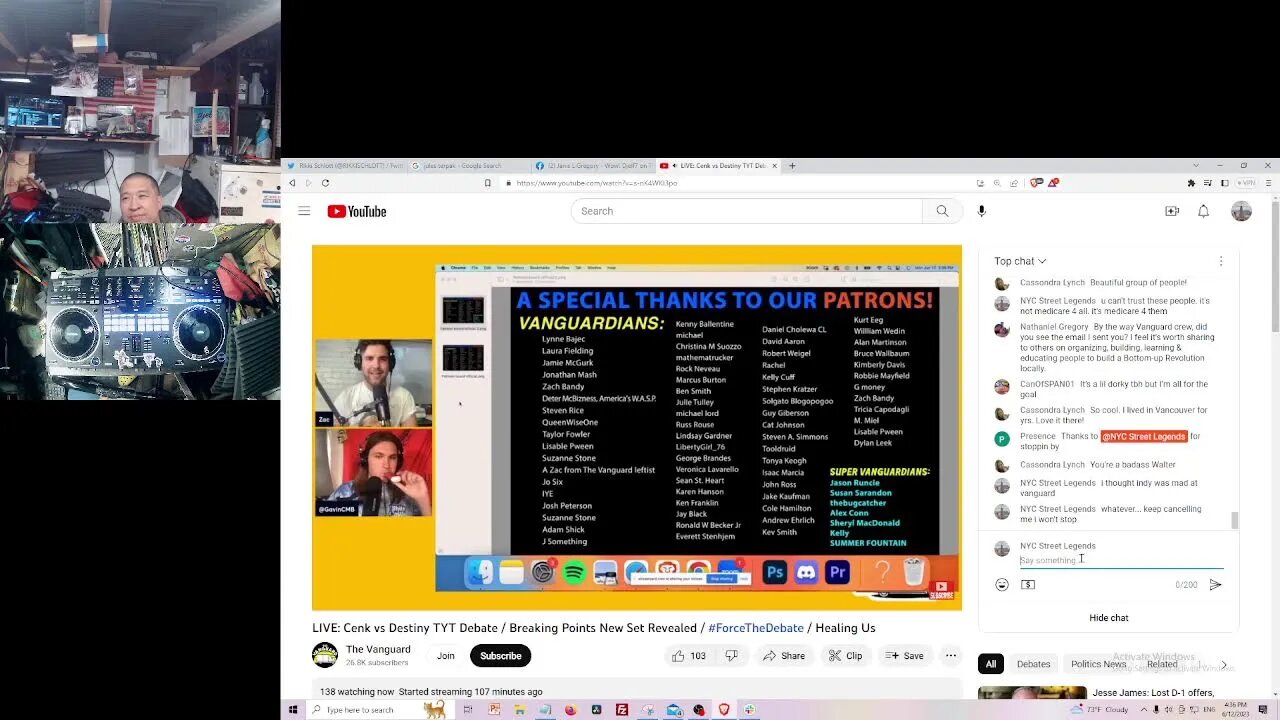Screen dimensions: 1280x720
Task: Click the @NYC Street Legends mention
Action: (x=1144, y=437)
